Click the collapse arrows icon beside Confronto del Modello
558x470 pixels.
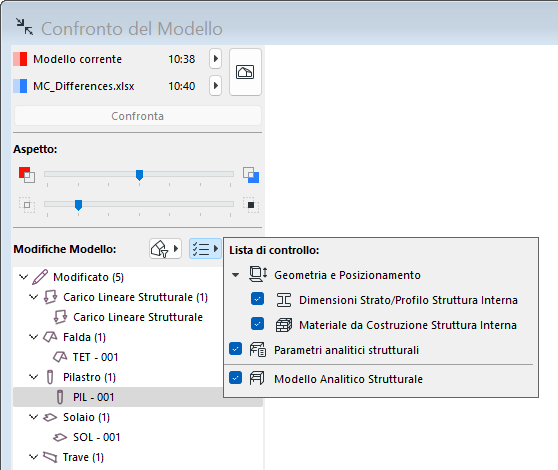coord(25,27)
